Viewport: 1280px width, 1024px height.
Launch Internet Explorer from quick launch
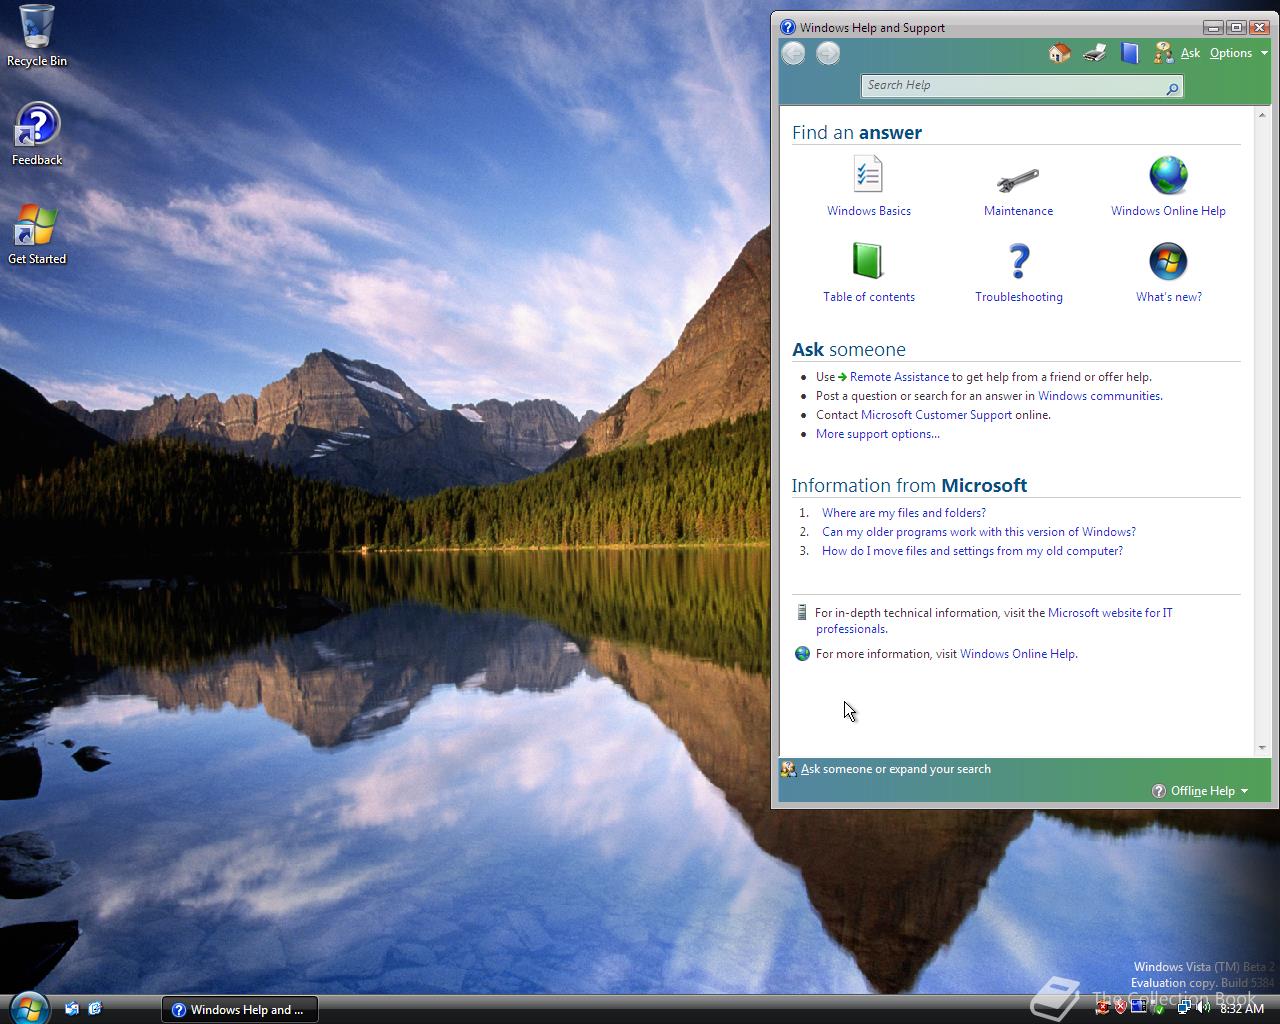click(95, 1009)
